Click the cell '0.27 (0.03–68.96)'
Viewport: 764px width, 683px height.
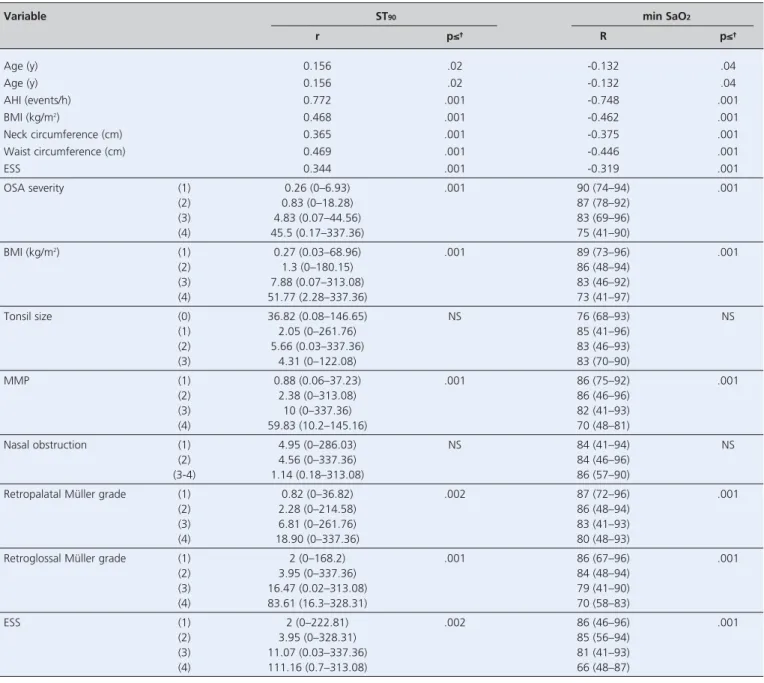(x=317, y=252)
